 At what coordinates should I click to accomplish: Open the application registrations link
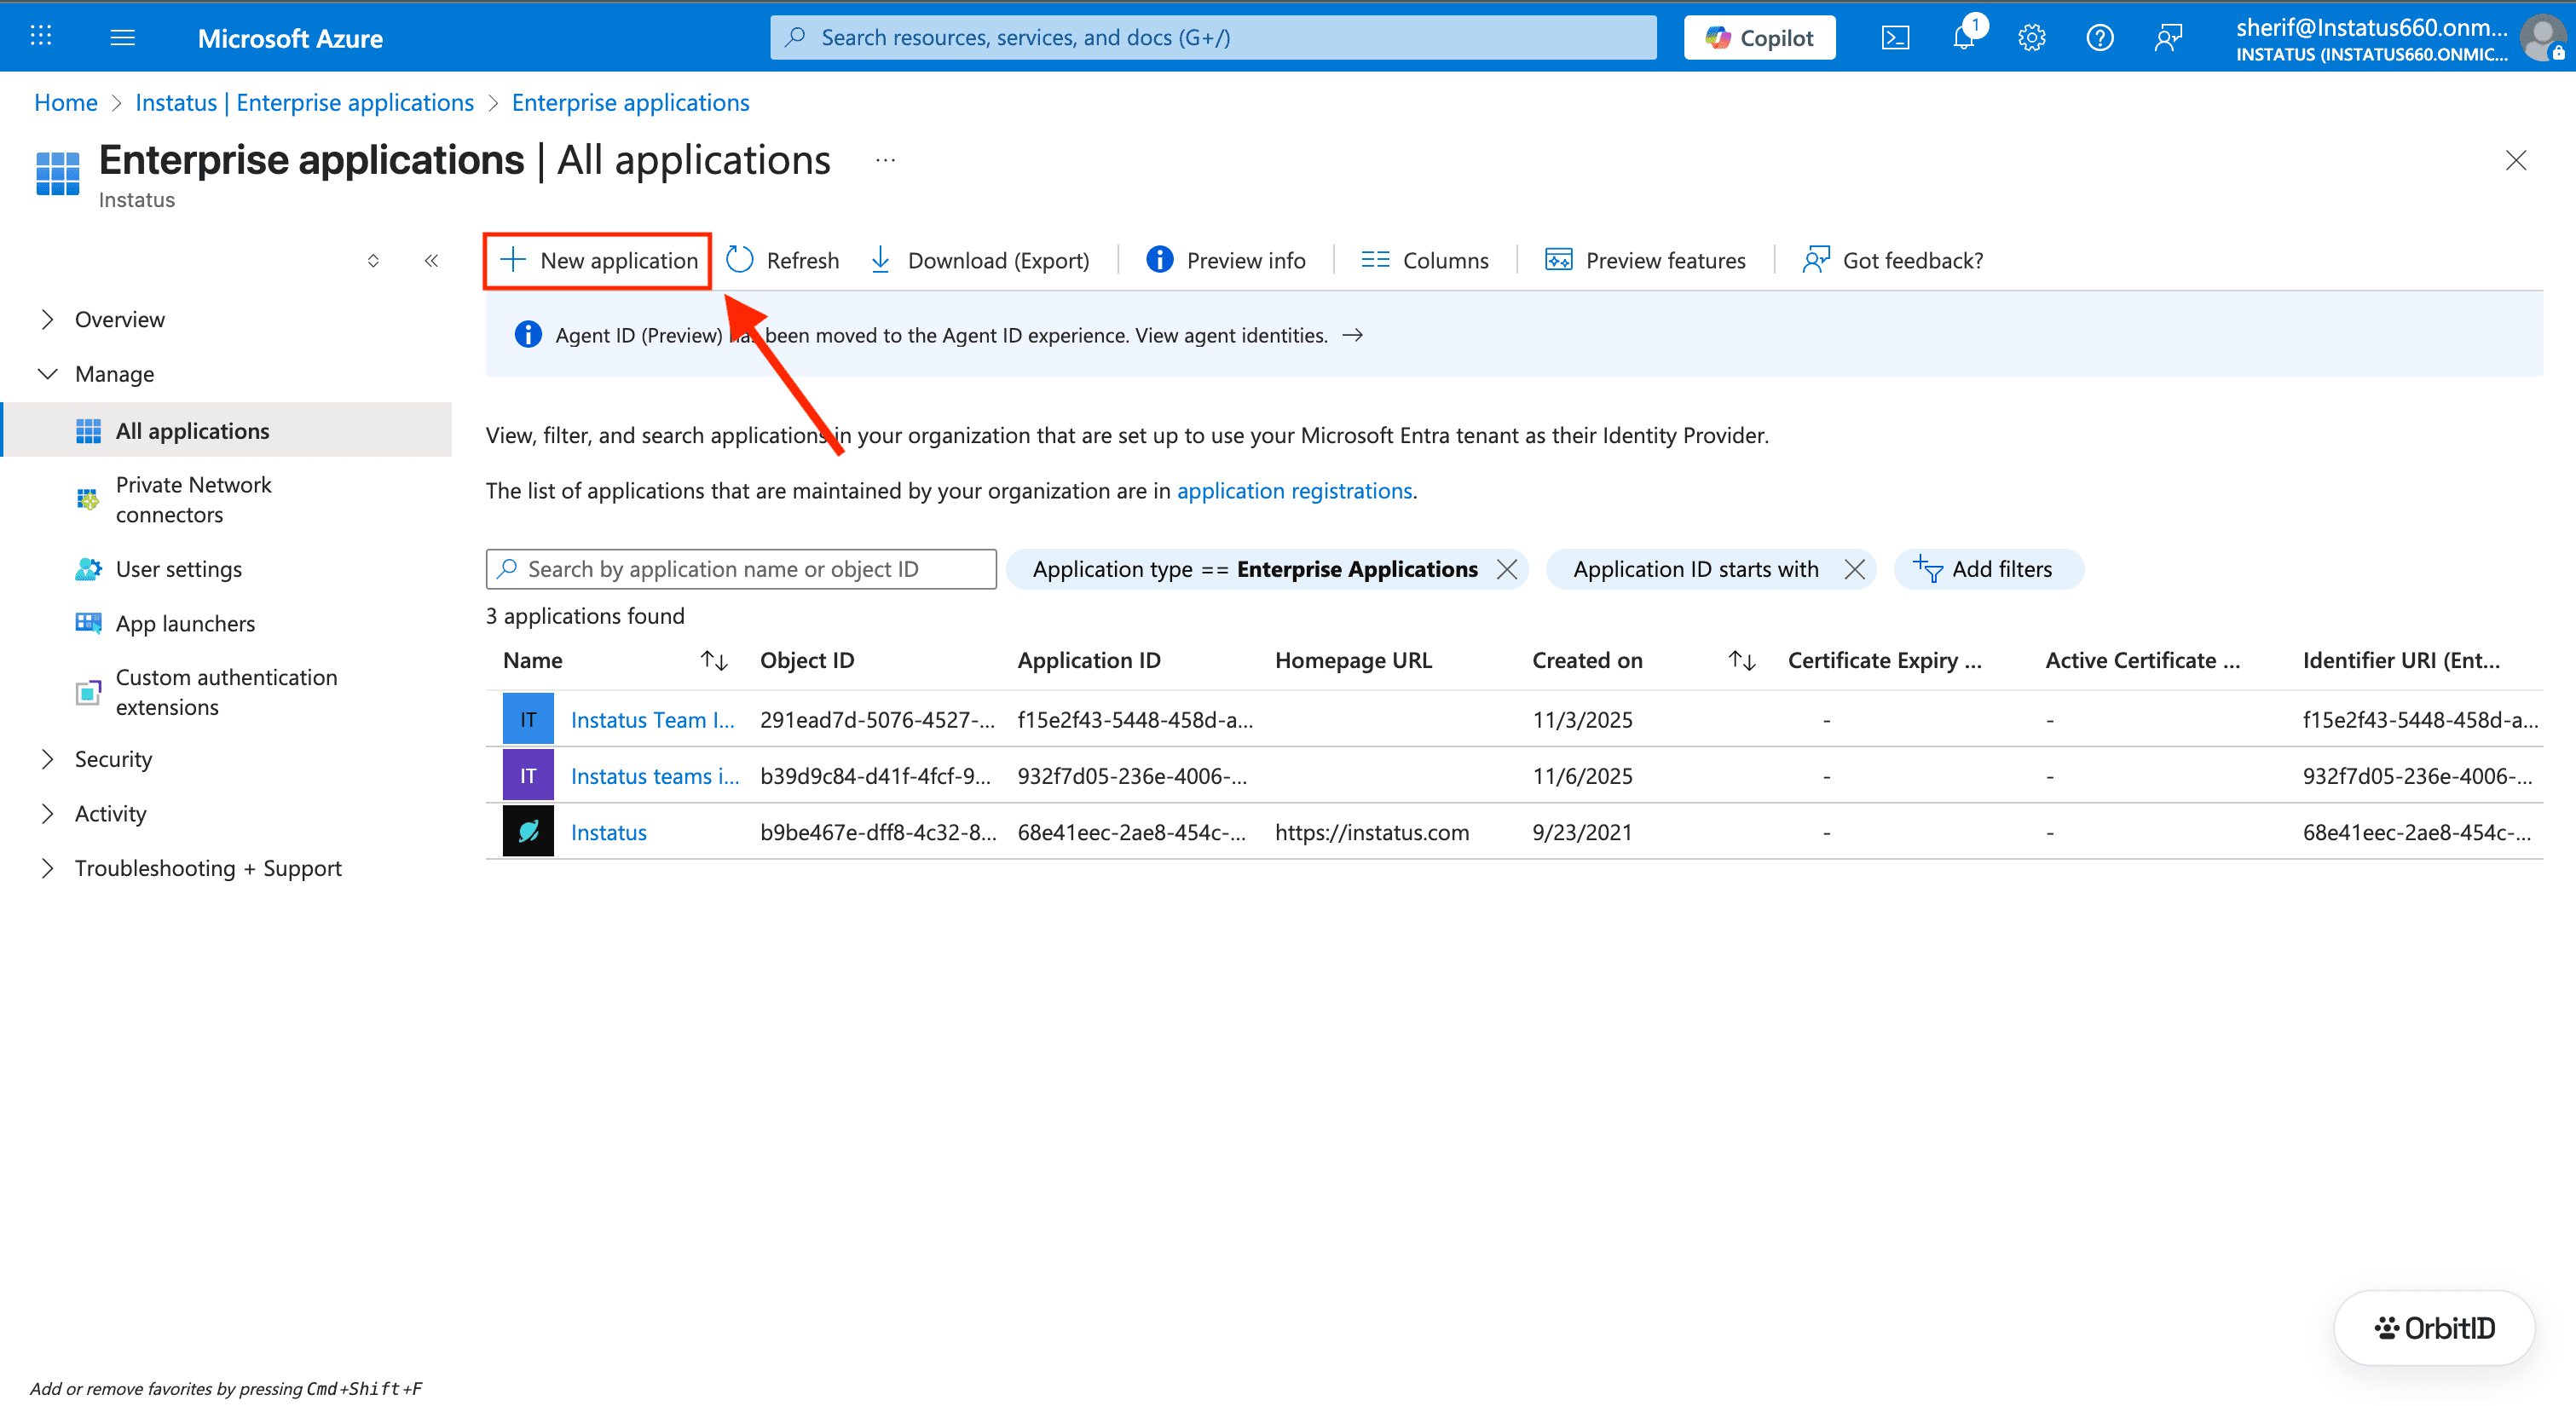point(1294,491)
